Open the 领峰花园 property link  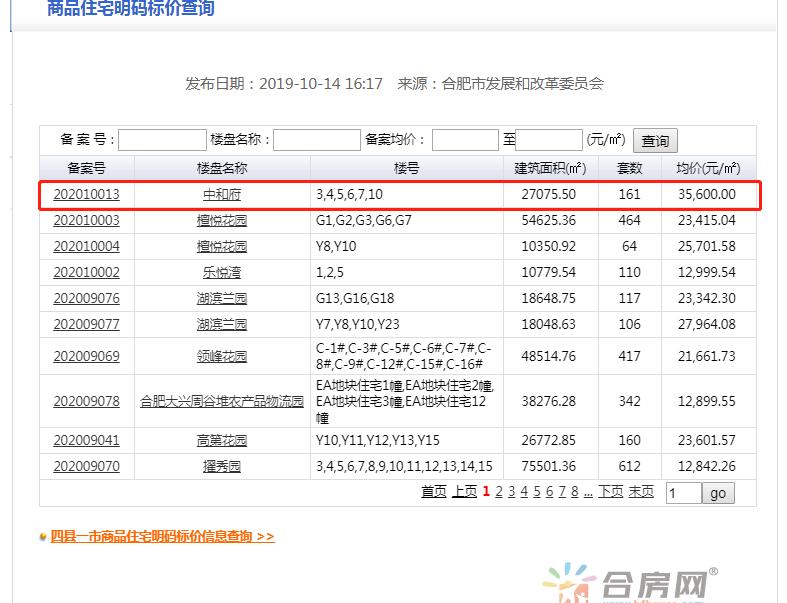(x=221, y=356)
